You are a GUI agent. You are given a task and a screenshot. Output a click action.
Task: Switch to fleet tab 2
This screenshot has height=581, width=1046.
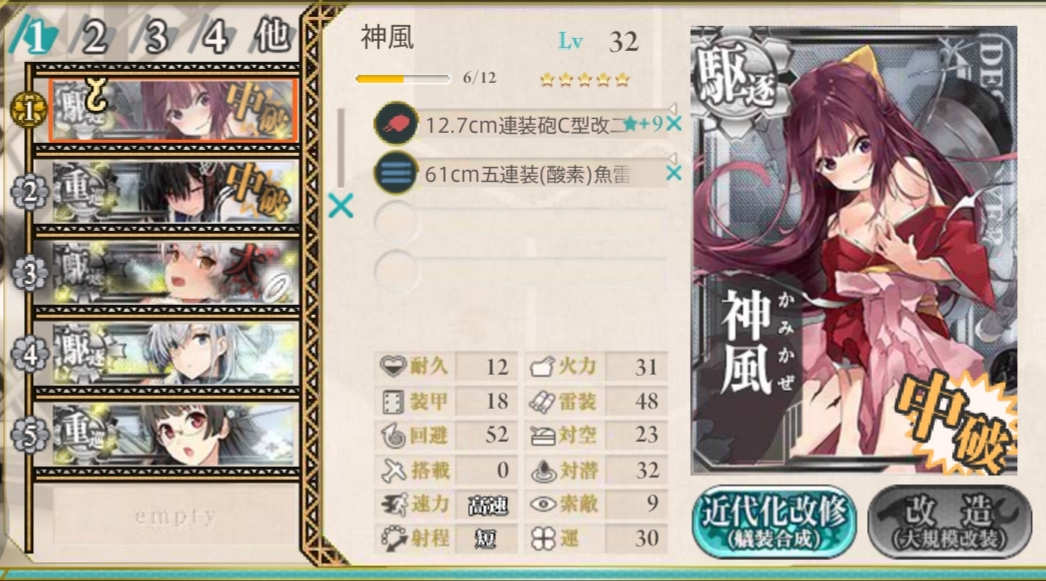click(x=94, y=37)
